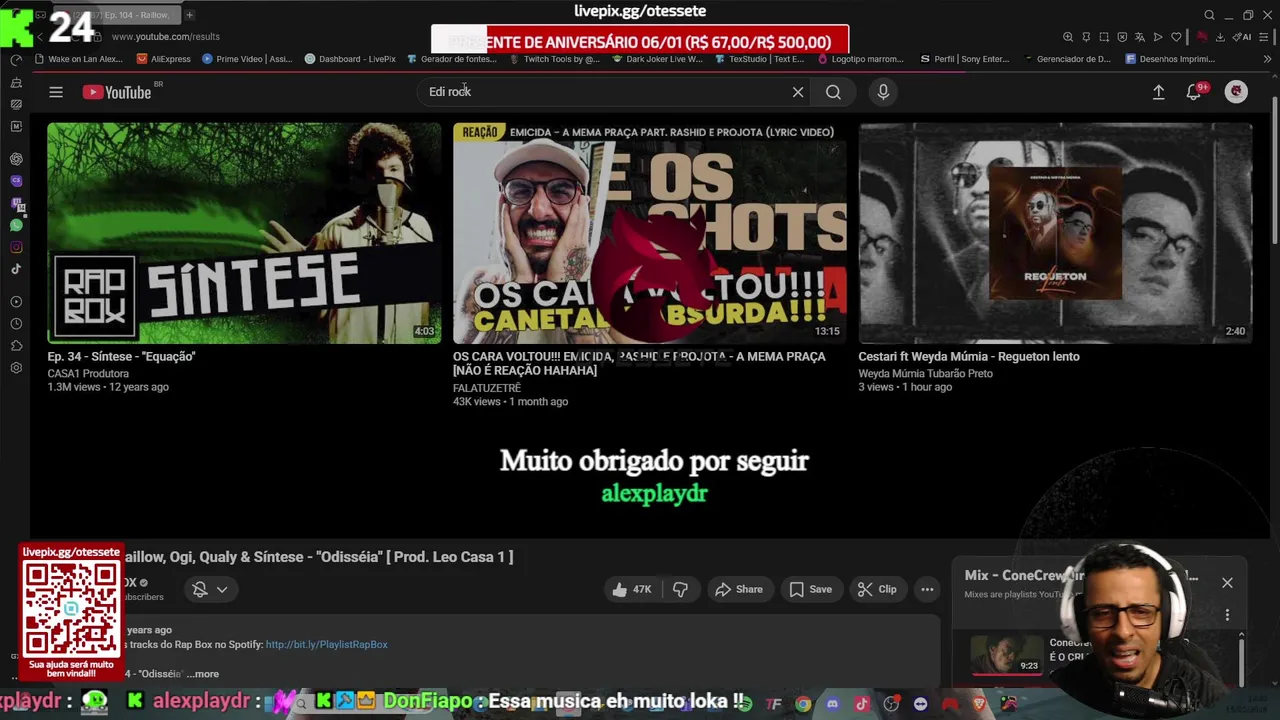Open the Desenhos Imprimi bookmark
This screenshot has height=720, width=1280.
click(1170, 59)
